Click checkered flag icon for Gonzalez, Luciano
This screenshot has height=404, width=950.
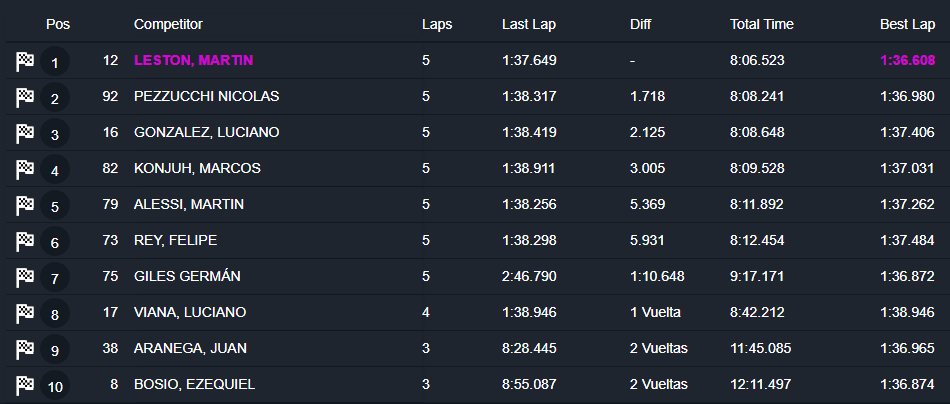tap(25, 133)
